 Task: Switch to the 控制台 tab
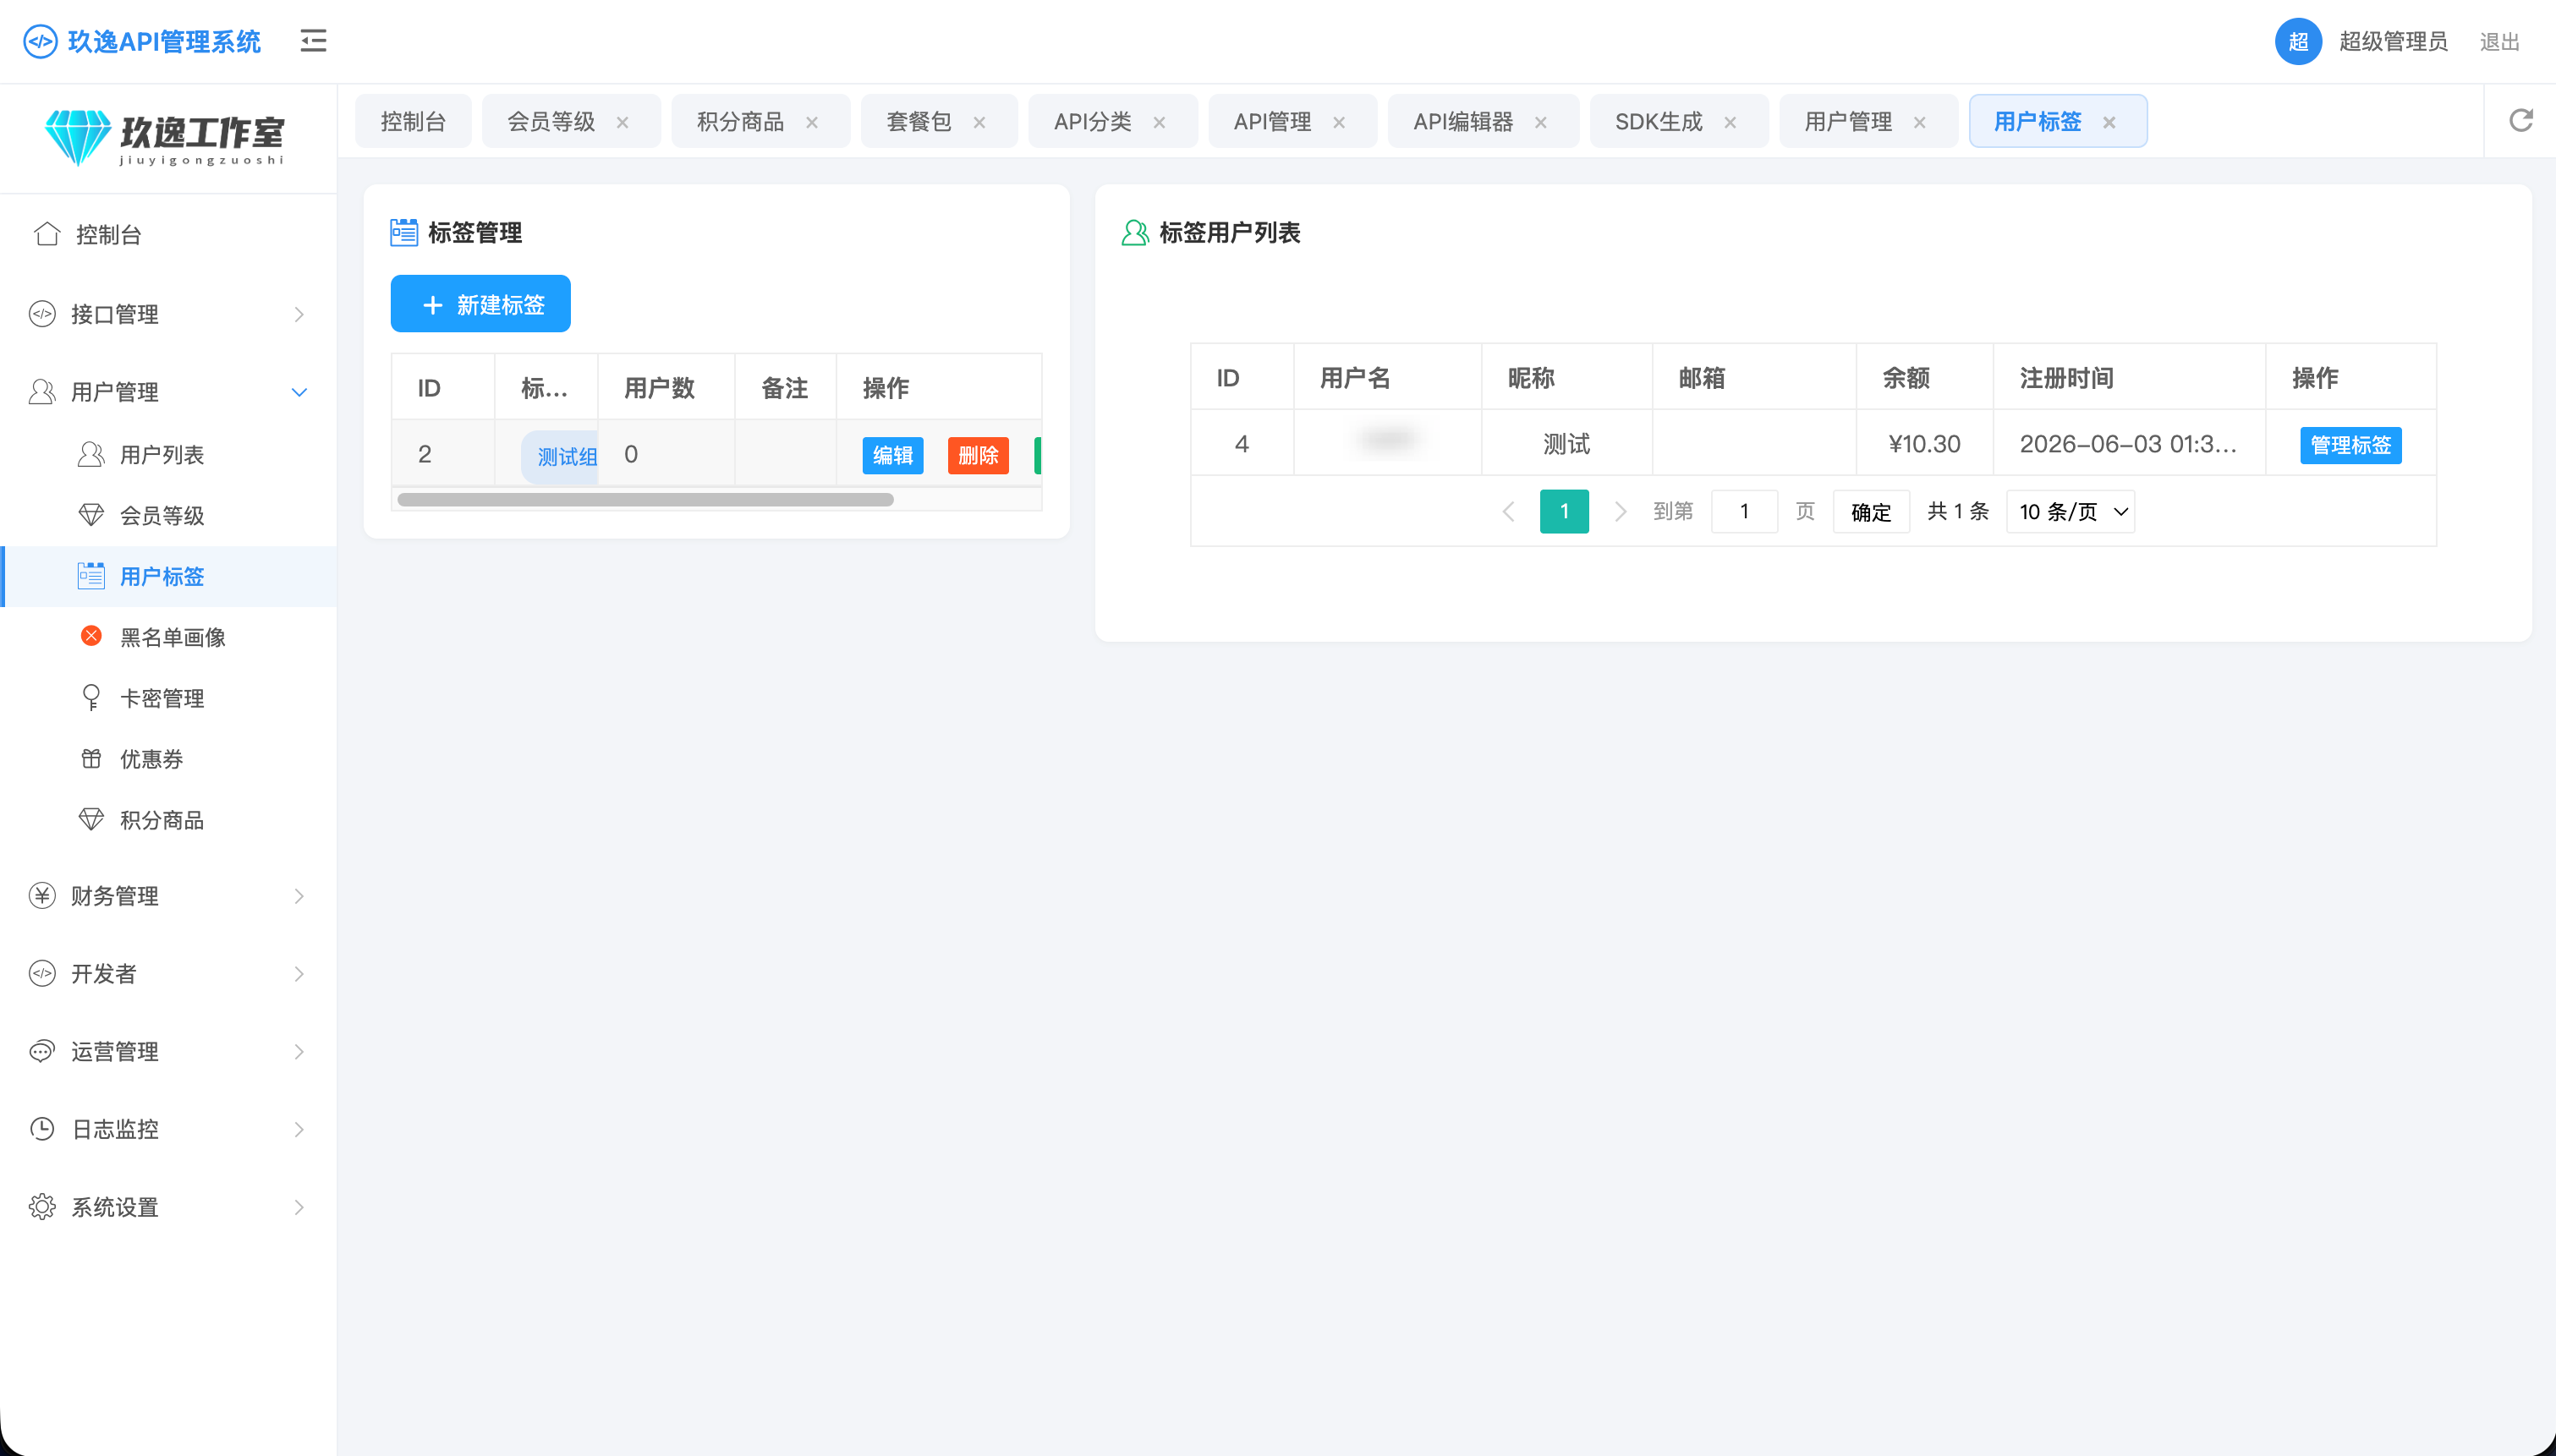tap(413, 121)
